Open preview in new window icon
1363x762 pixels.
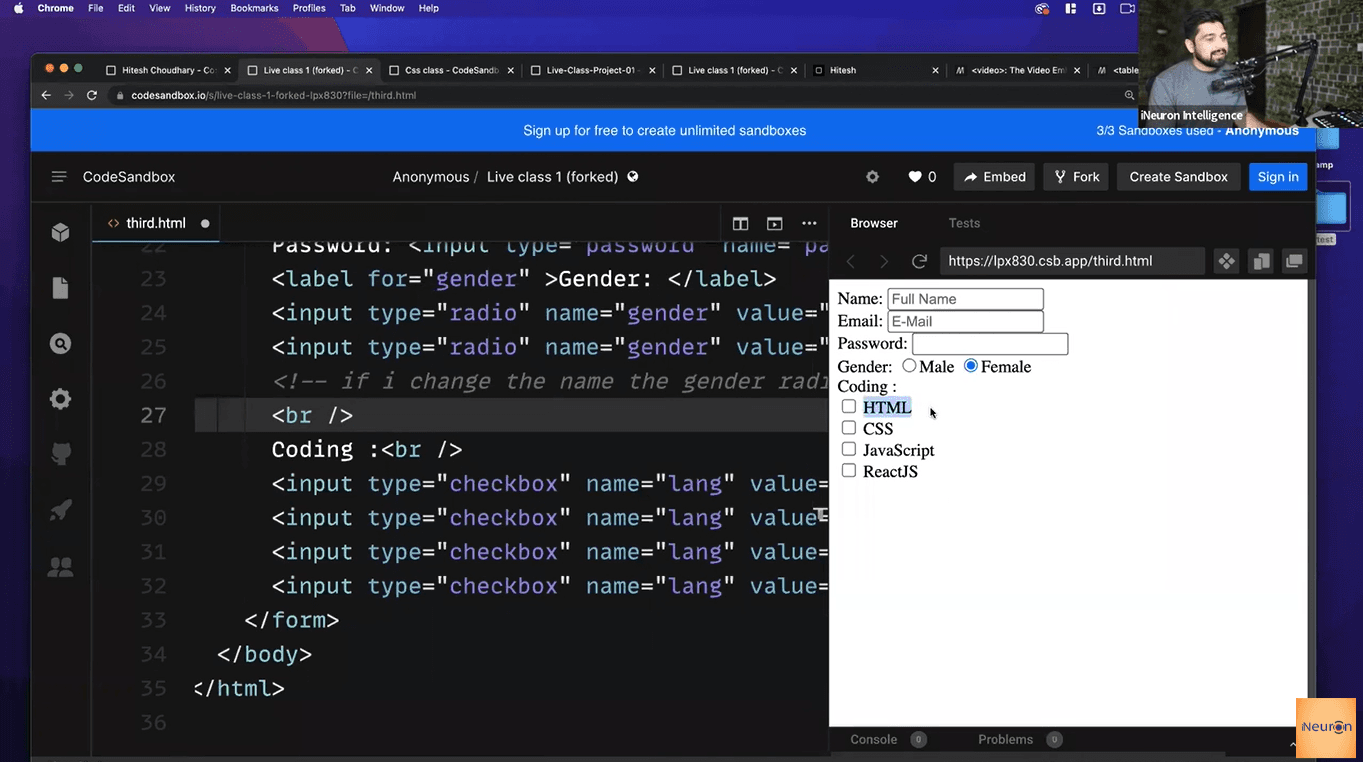[1294, 261]
